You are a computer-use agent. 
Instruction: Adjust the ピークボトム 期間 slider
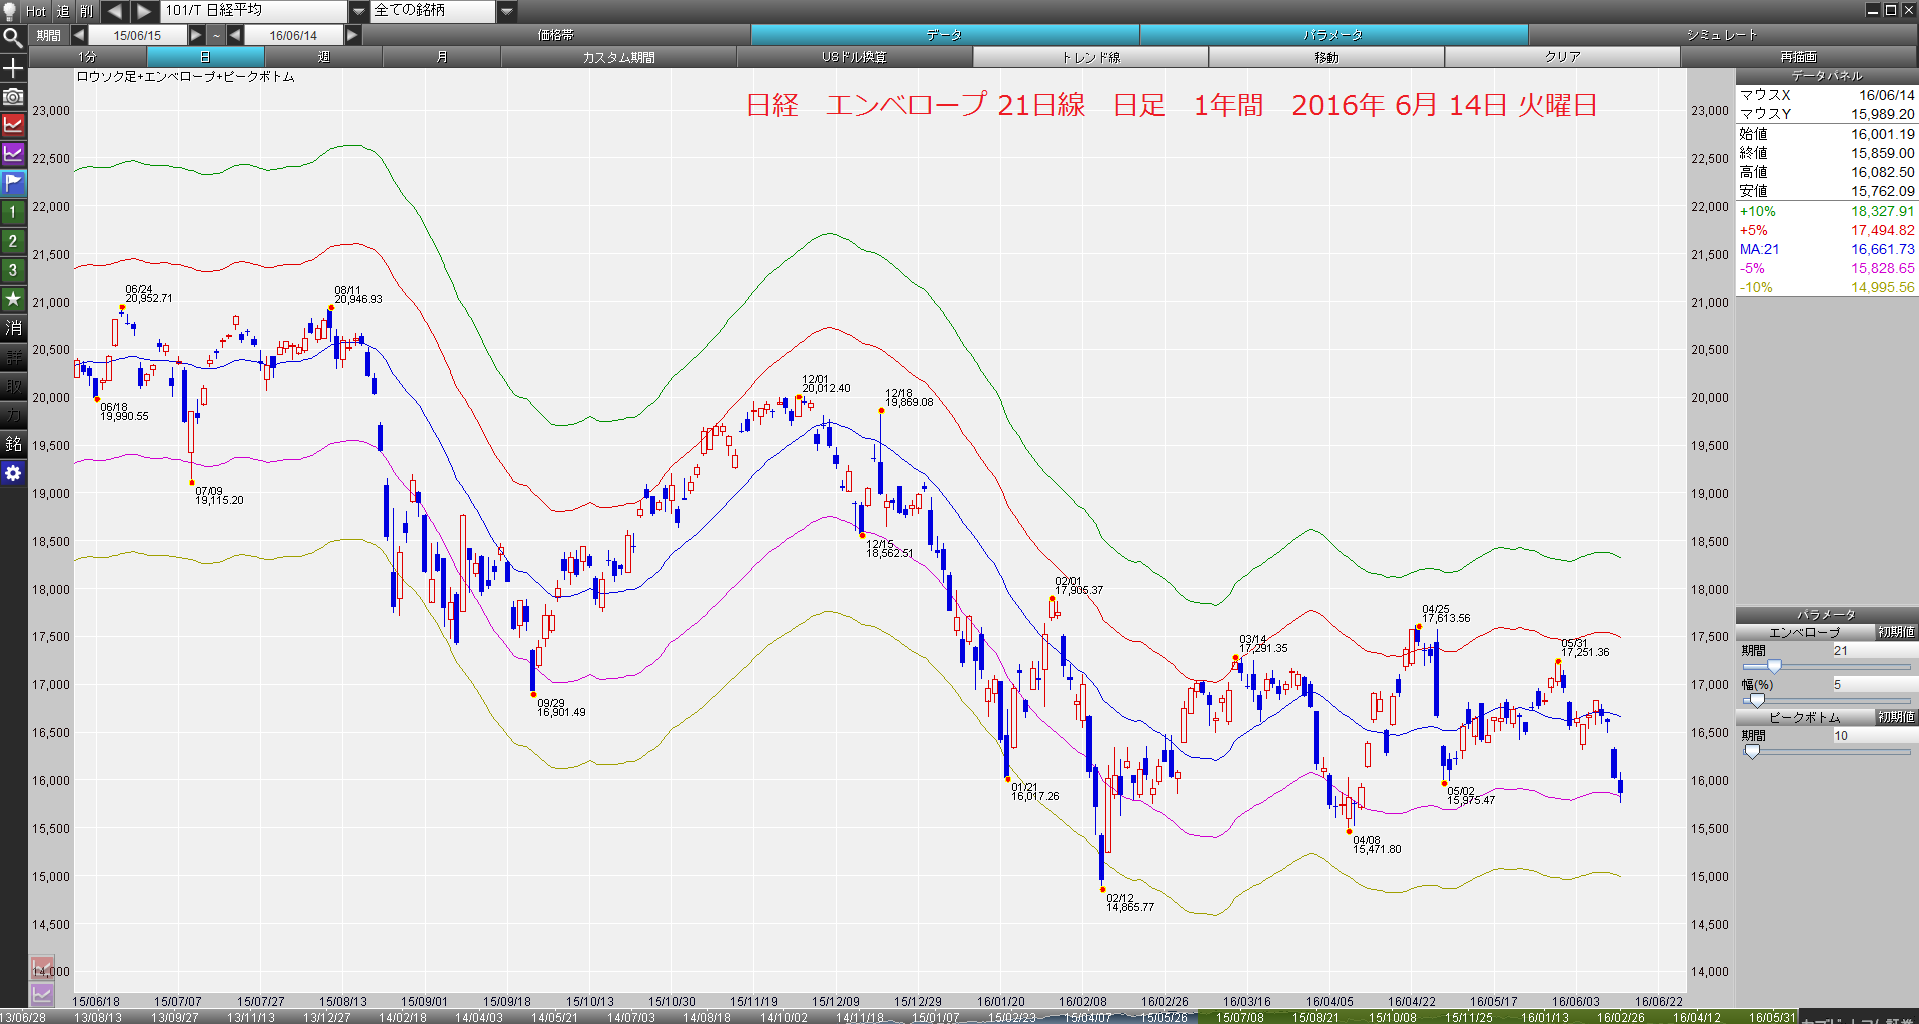tap(1752, 751)
